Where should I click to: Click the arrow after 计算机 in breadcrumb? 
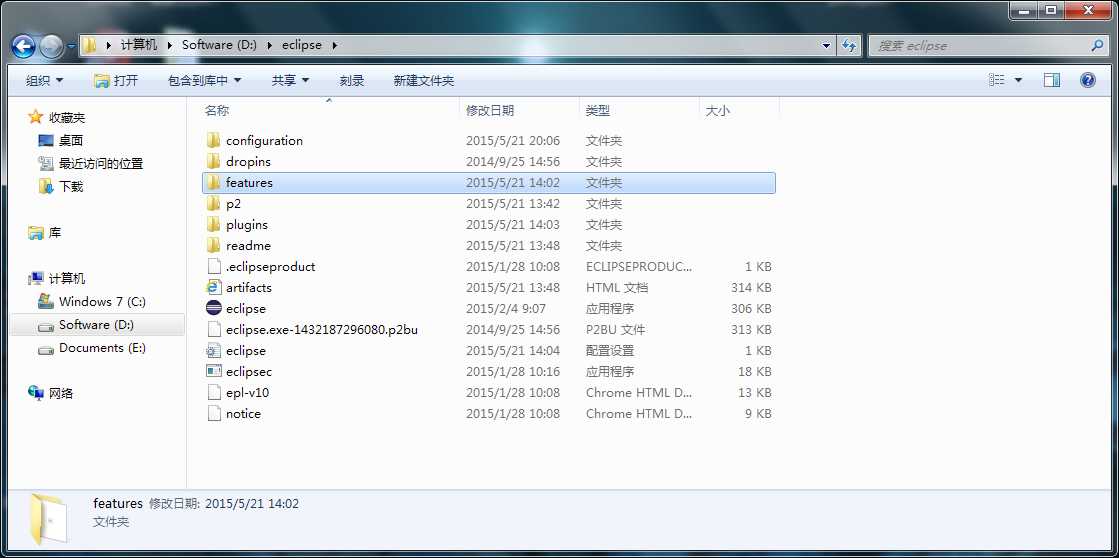point(170,45)
